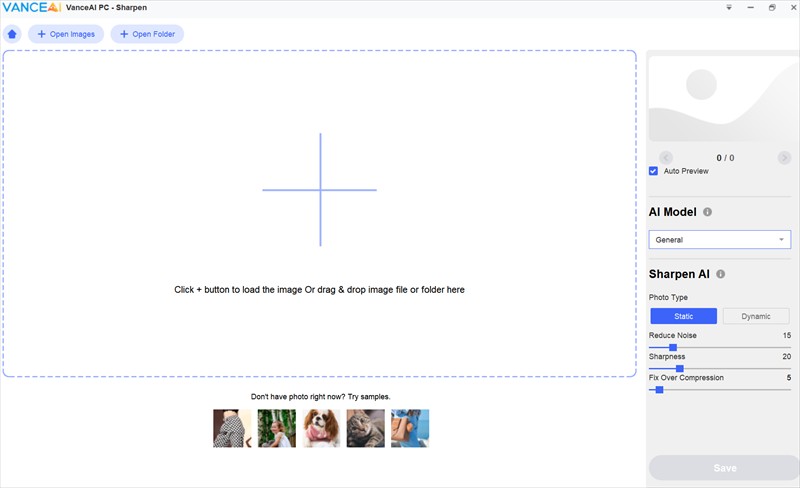Minimize the VanceAI window

751,7
